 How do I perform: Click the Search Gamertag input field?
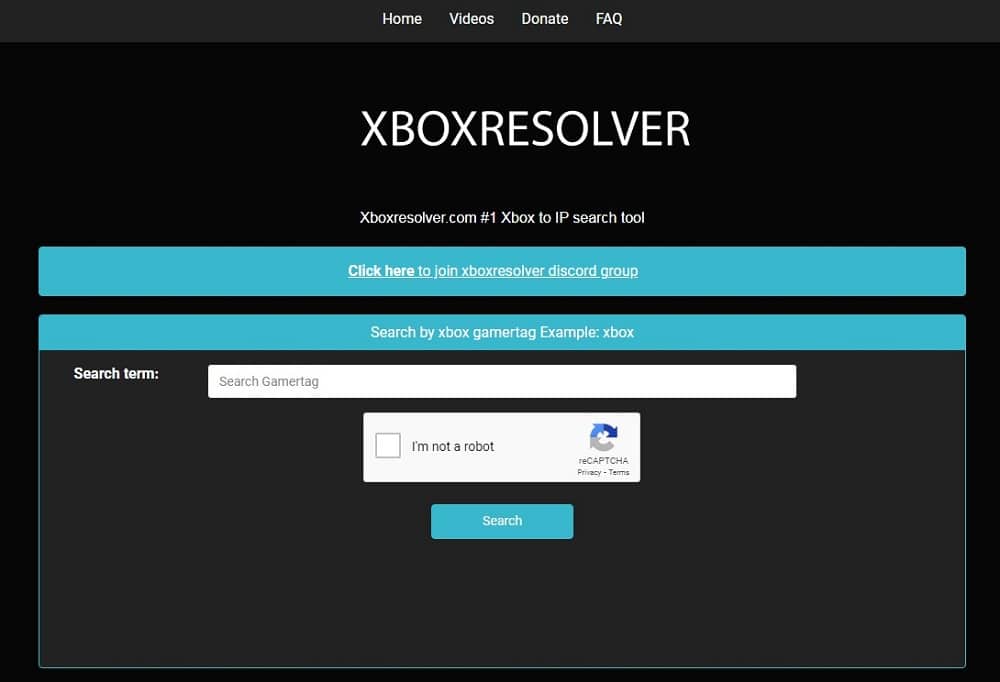coord(502,382)
